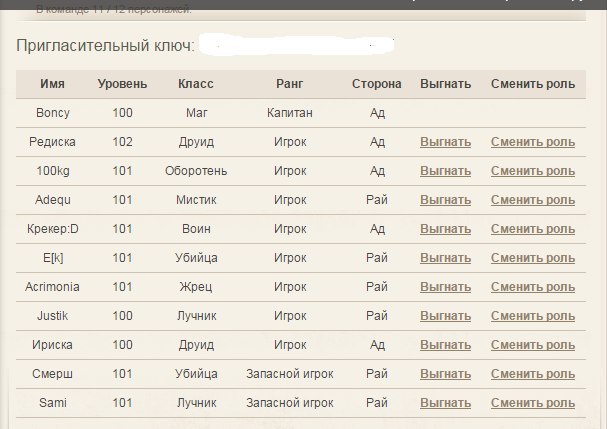The width and height of the screenshot is (607, 429).
Task: Click Сменить роль for player Редиска
Action: (532, 142)
